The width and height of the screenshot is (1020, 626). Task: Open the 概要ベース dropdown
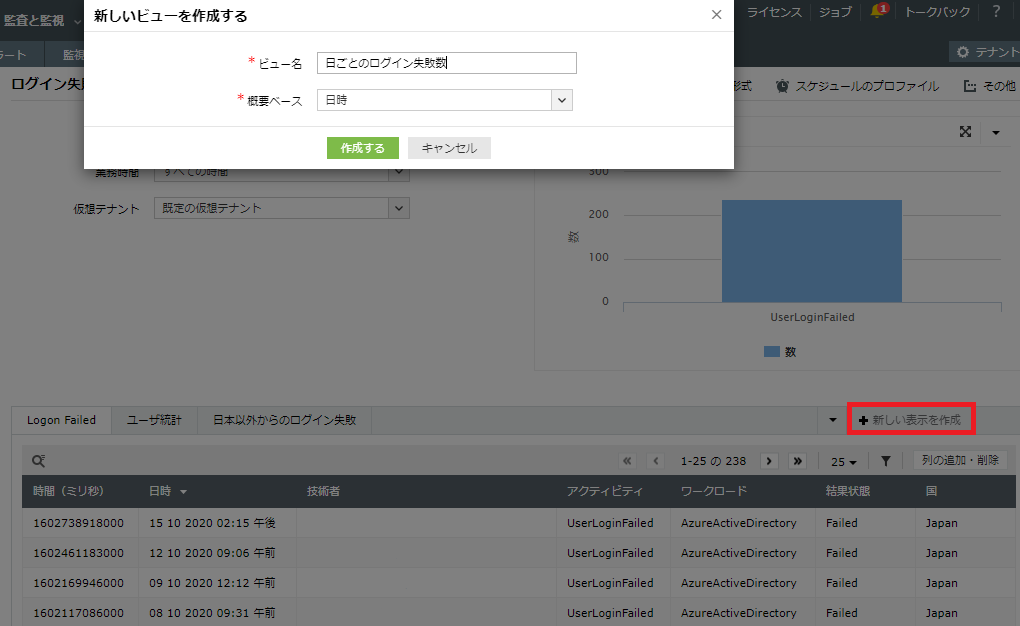click(562, 100)
